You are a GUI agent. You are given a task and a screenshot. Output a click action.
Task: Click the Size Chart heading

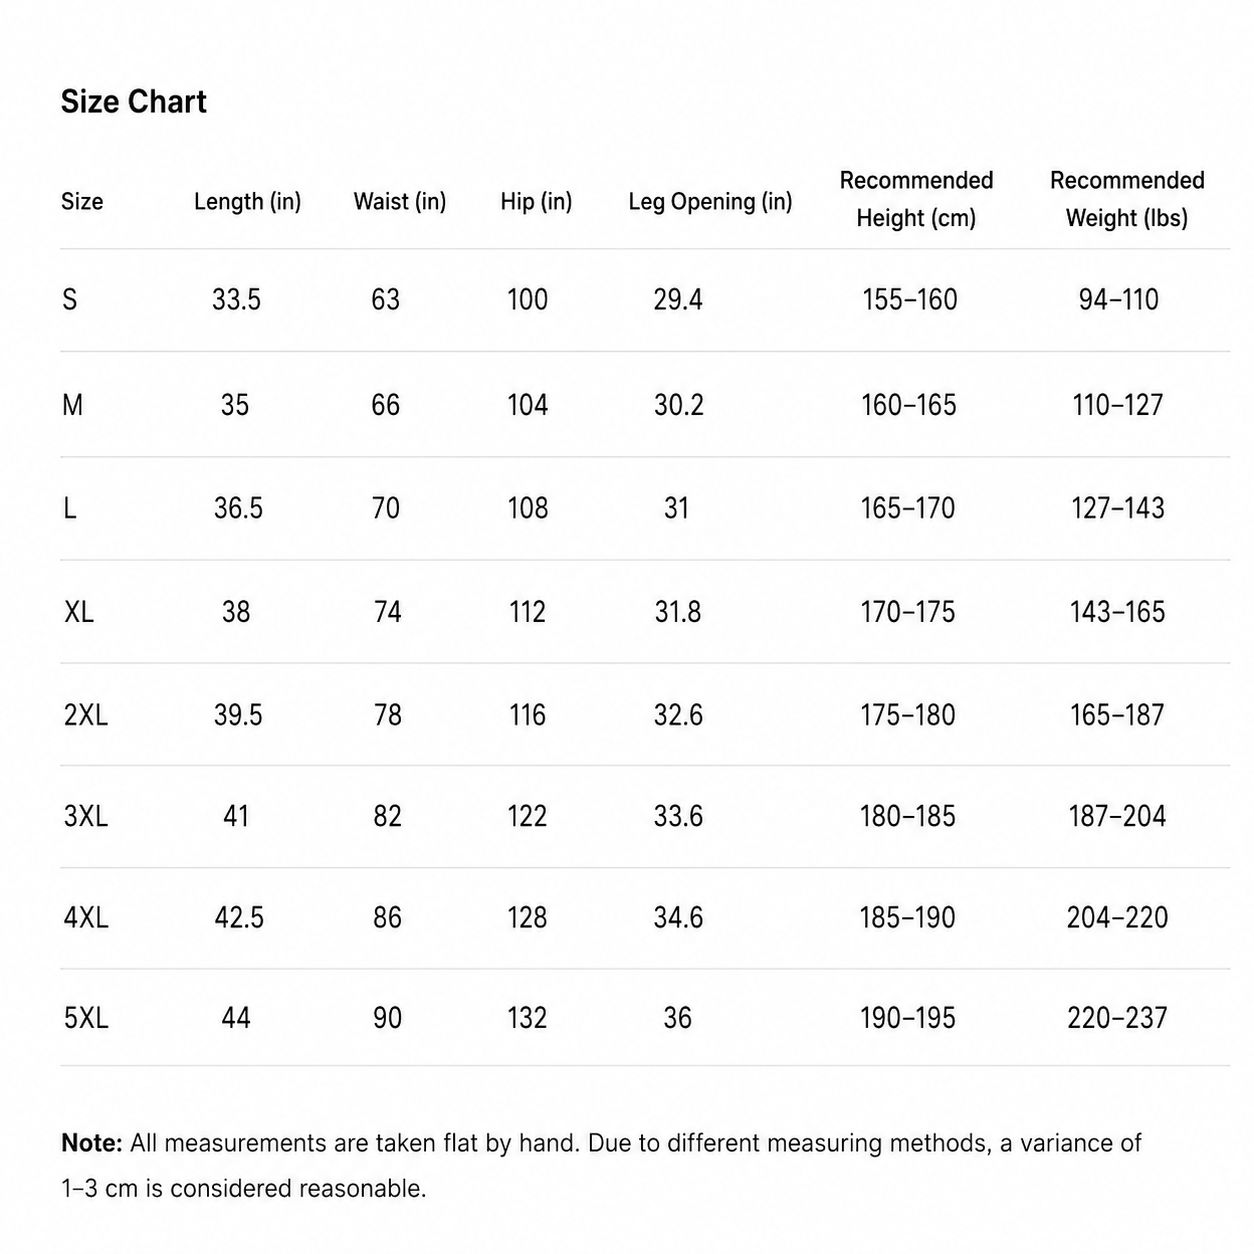(133, 102)
